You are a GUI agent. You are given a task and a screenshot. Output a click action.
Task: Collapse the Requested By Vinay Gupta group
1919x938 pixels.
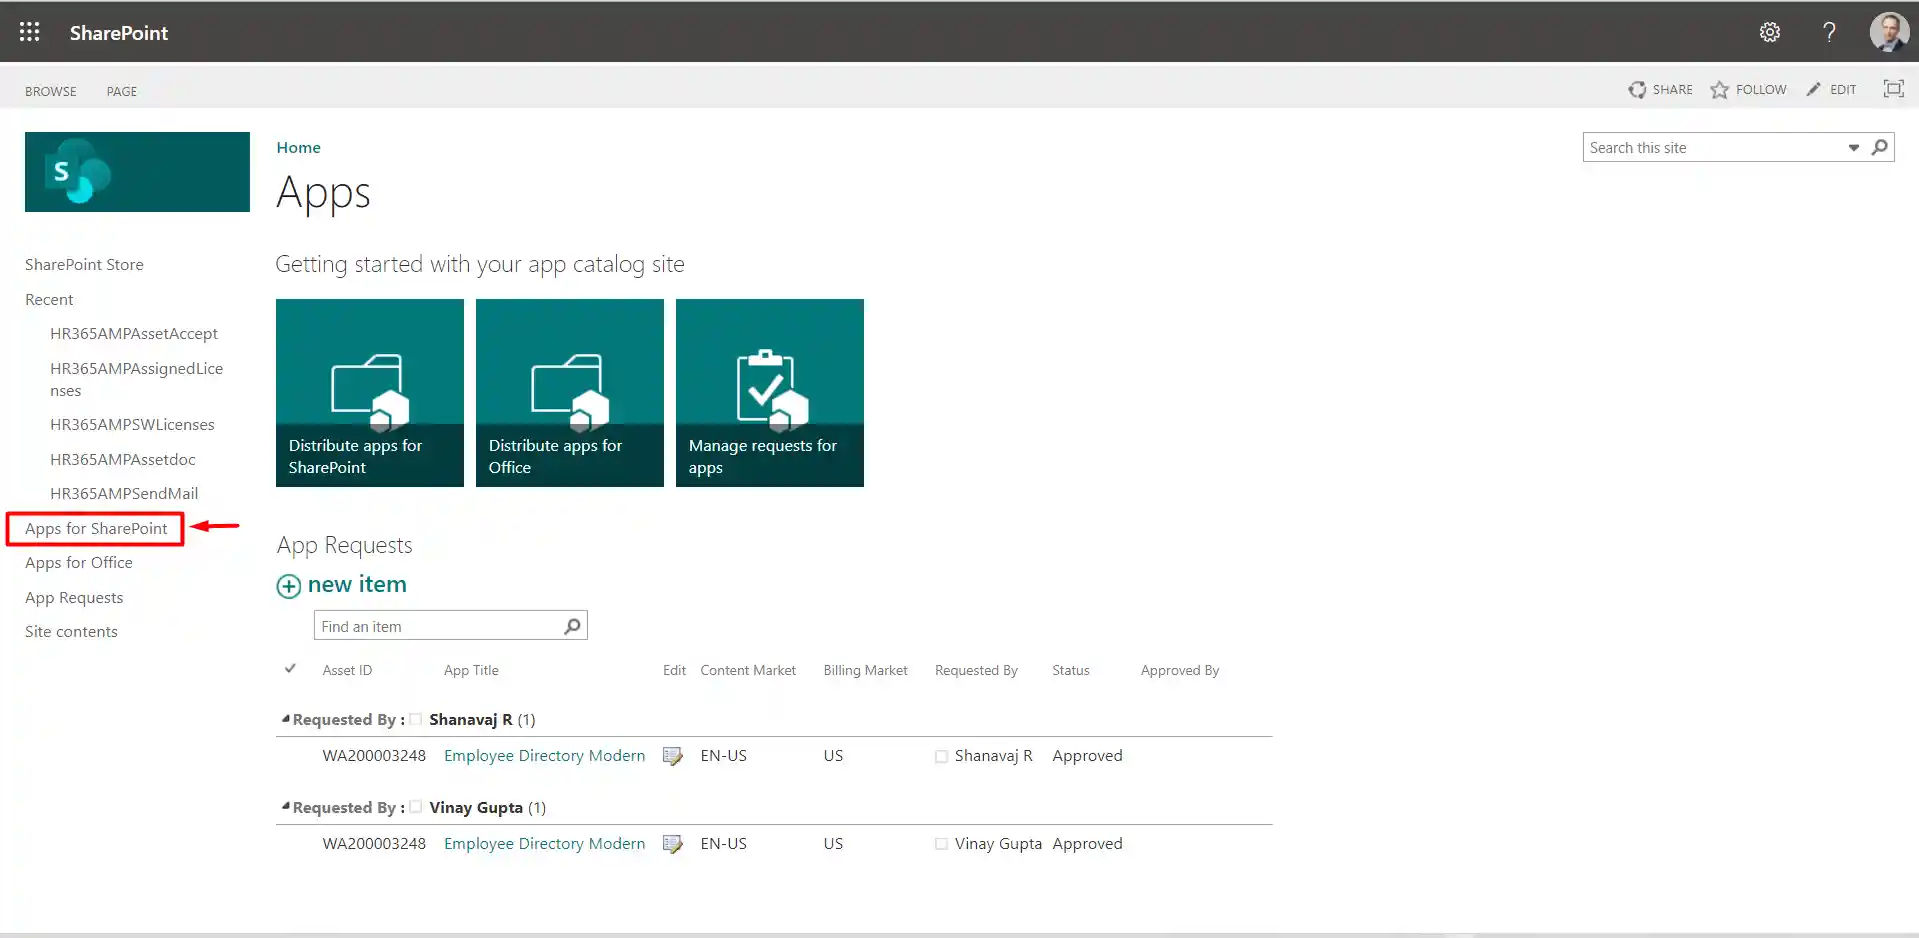coord(286,806)
